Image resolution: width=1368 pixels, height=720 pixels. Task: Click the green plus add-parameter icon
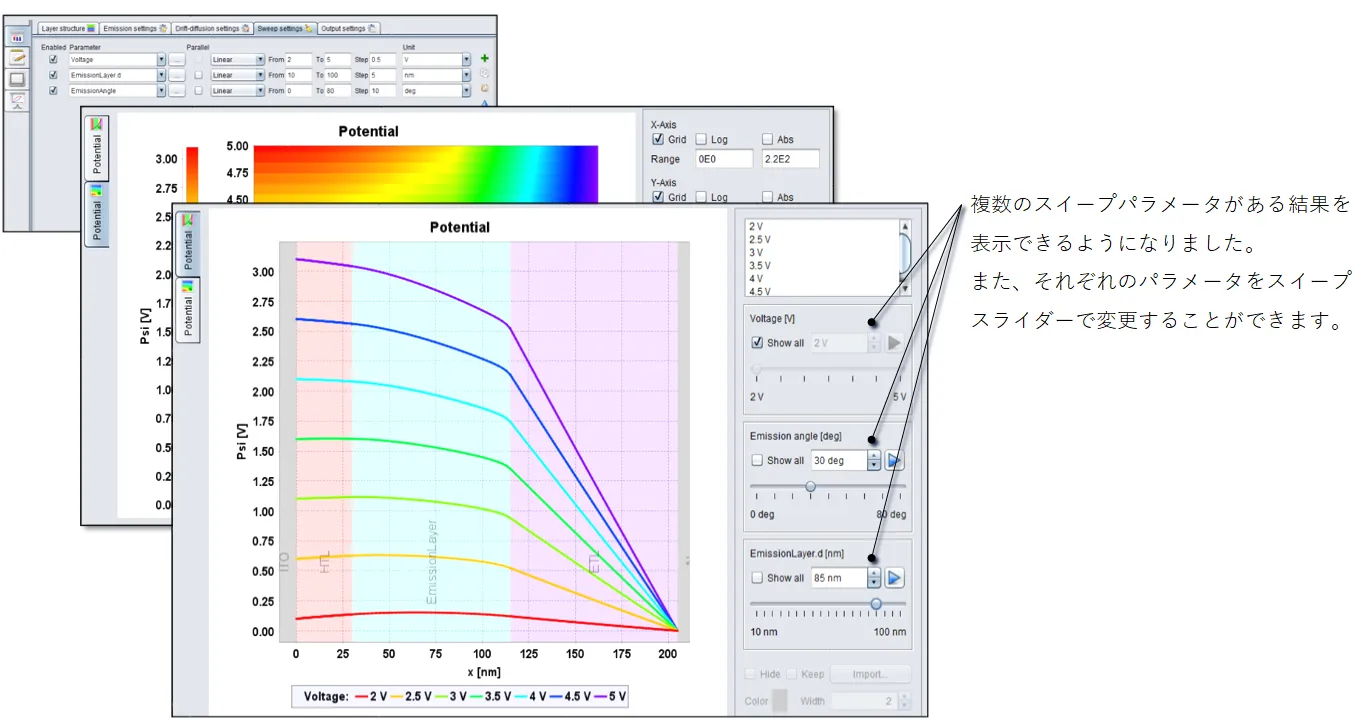click(485, 59)
